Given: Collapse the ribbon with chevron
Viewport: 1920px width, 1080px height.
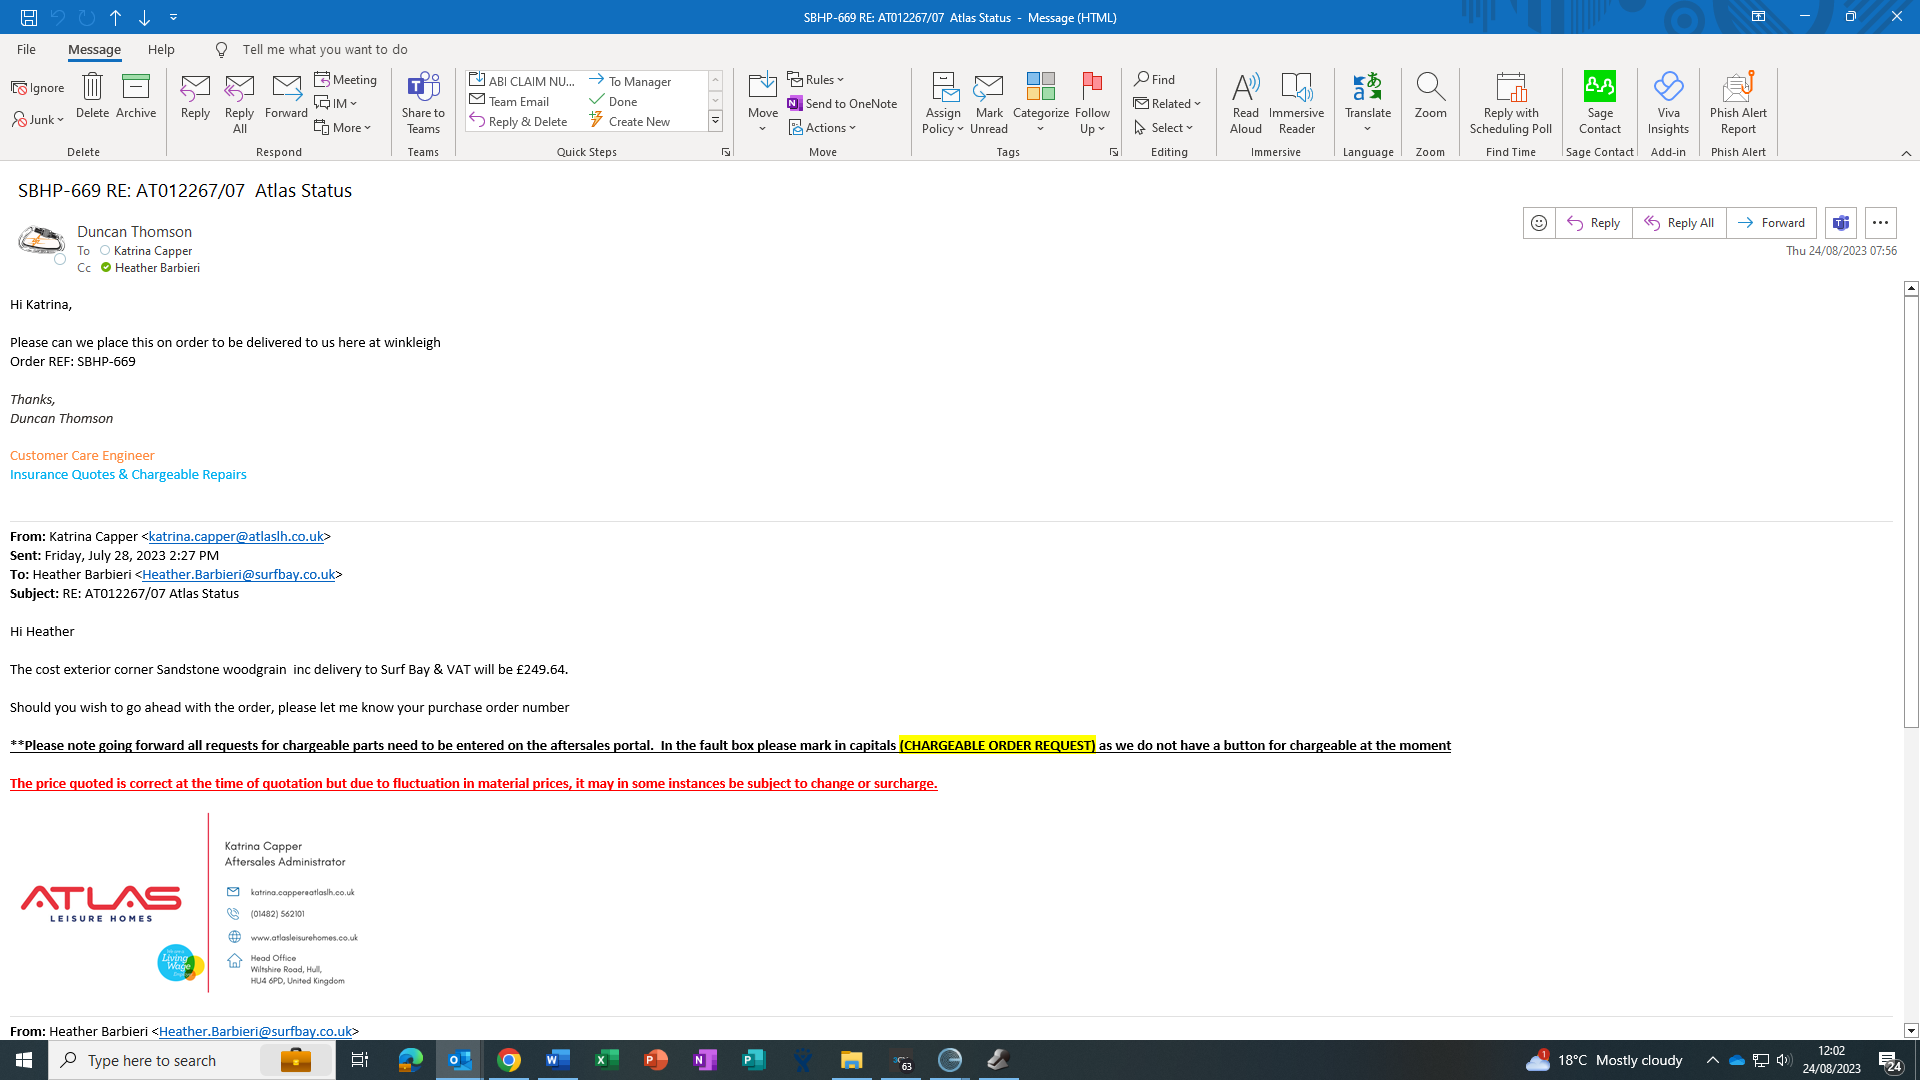Looking at the screenshot, I should 1906,153.
